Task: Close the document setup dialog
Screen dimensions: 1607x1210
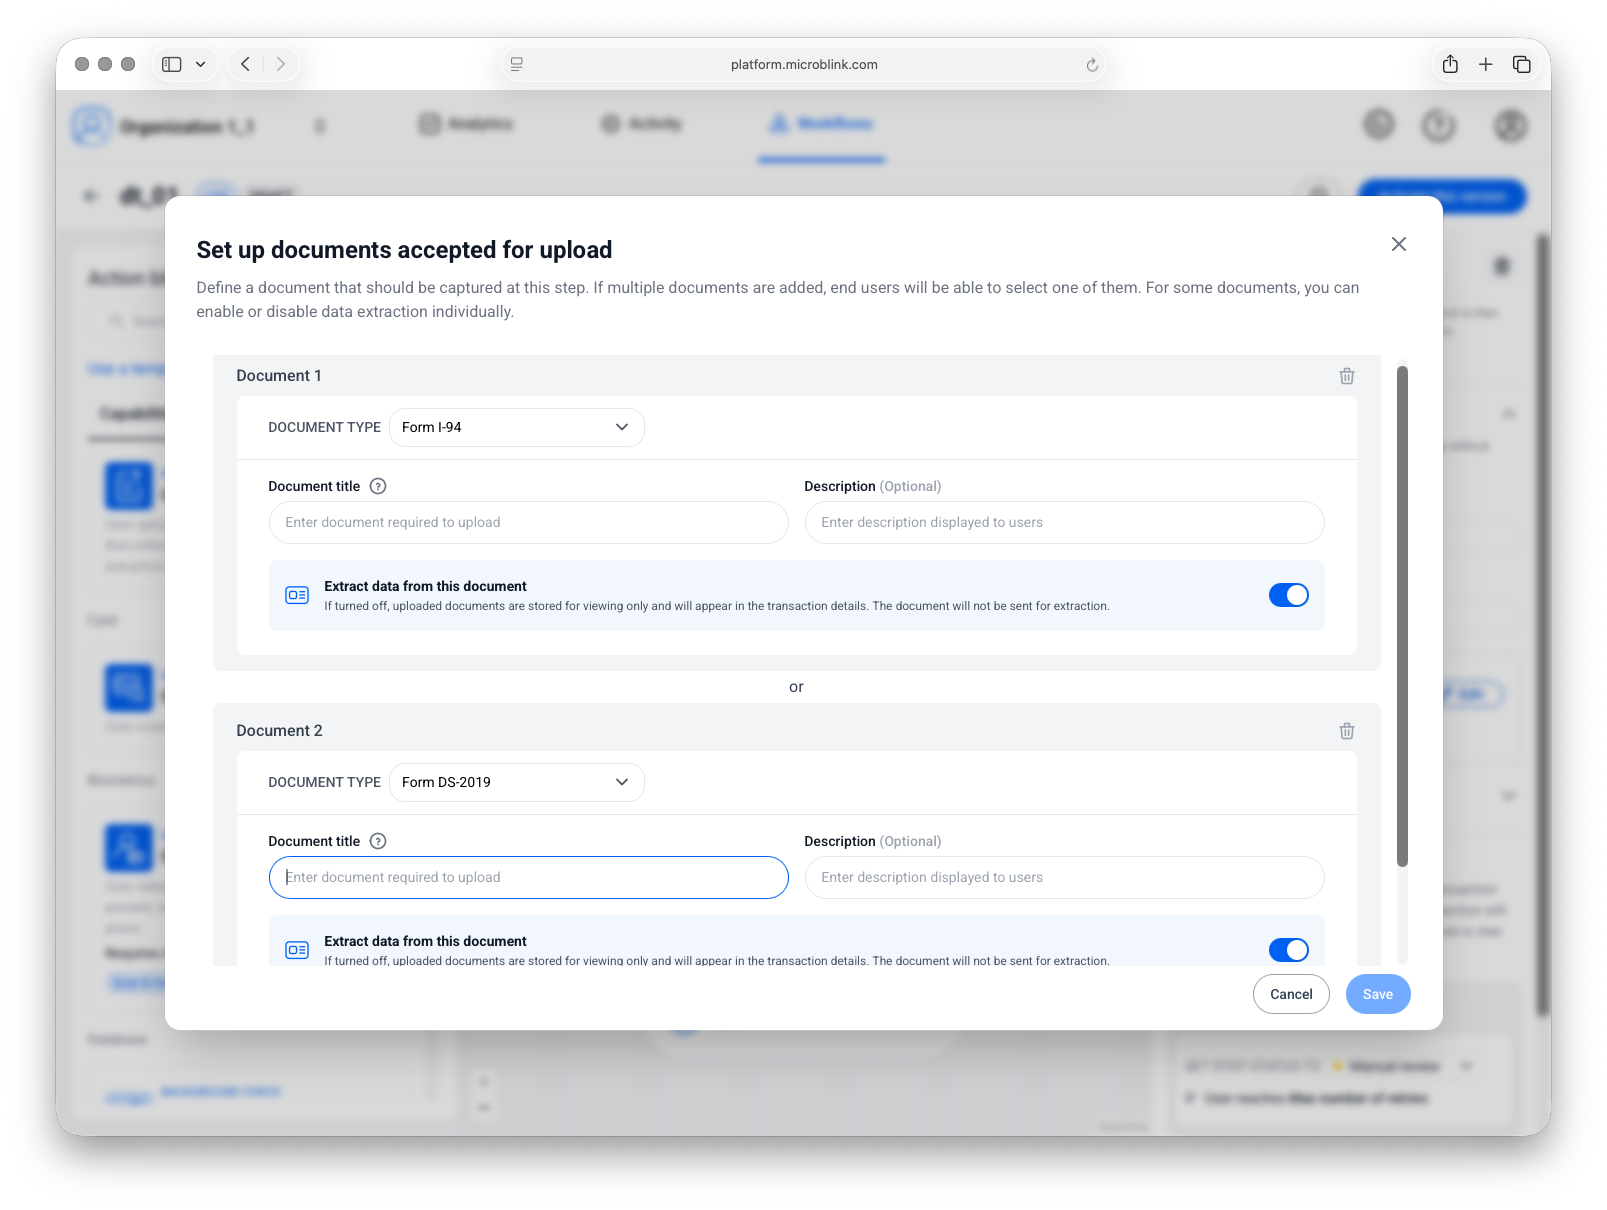Action: coord(1398,244)
